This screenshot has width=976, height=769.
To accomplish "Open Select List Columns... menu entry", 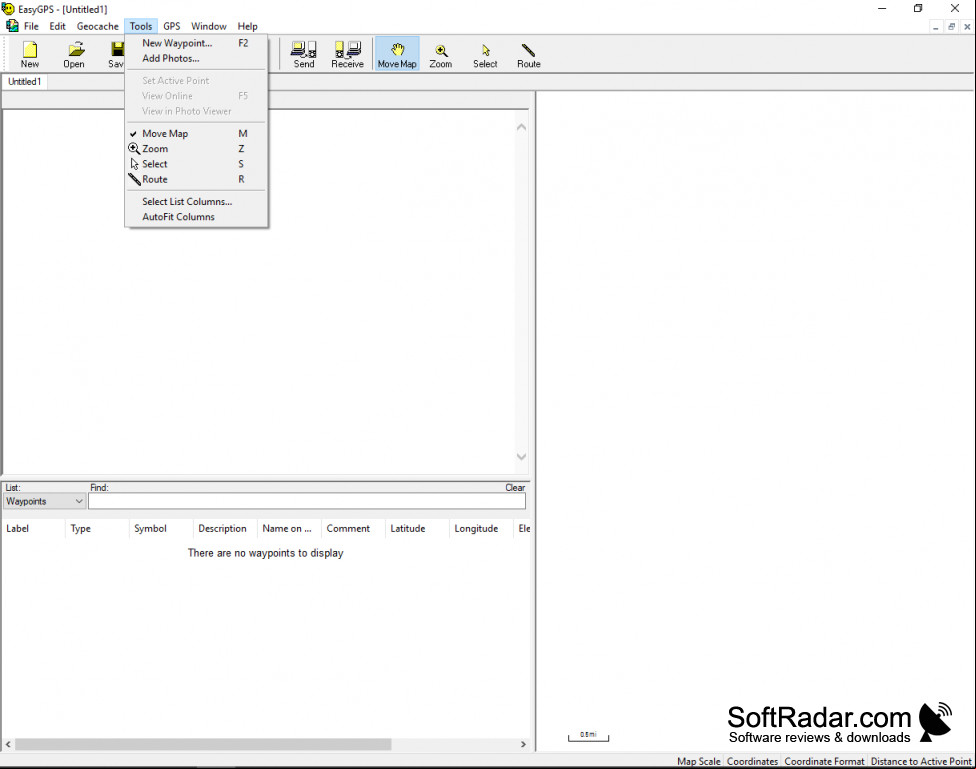I will tap(196, 201).
